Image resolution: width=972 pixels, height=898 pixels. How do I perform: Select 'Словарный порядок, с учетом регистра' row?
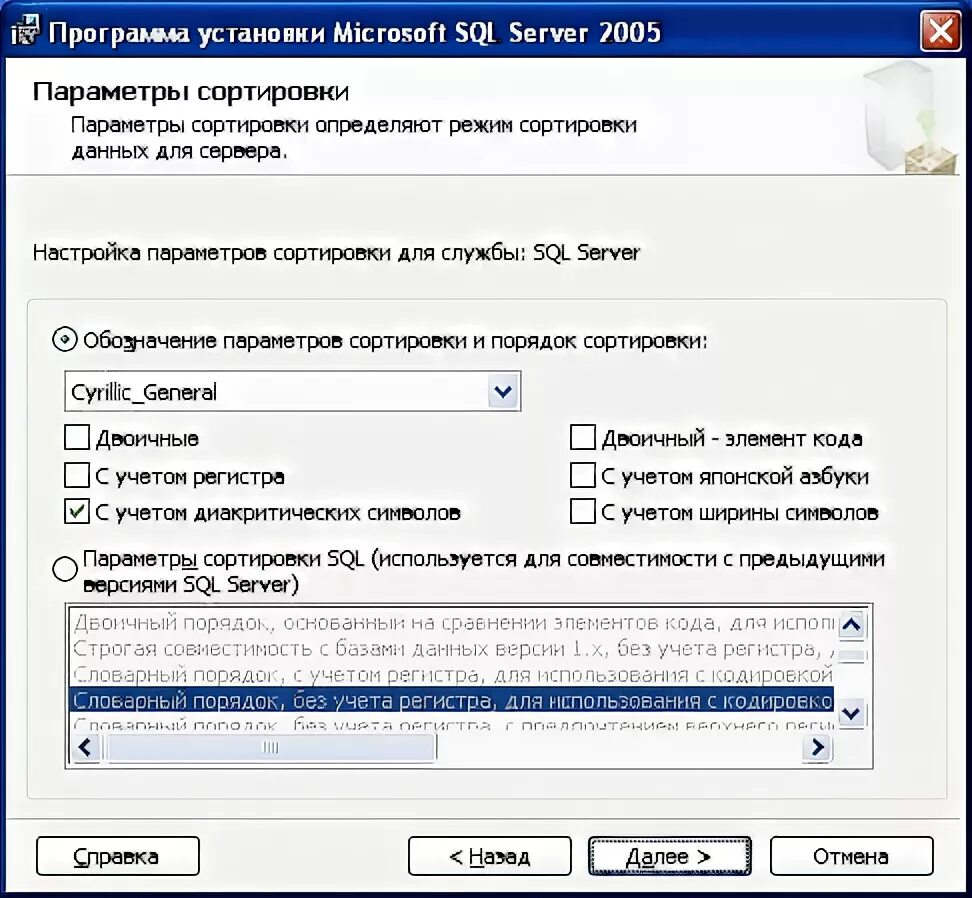pos(452,675)
